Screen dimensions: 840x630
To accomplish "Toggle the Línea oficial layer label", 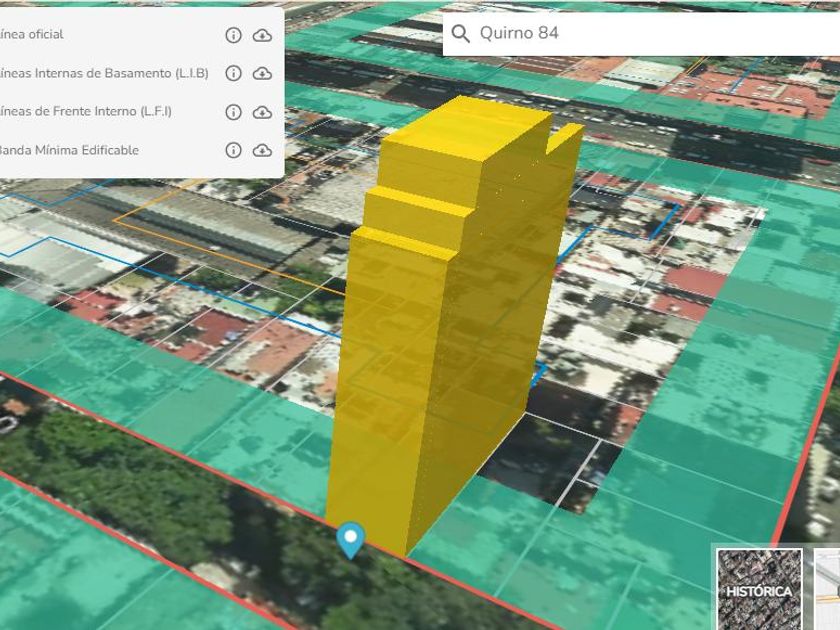I will click(32, 34).
